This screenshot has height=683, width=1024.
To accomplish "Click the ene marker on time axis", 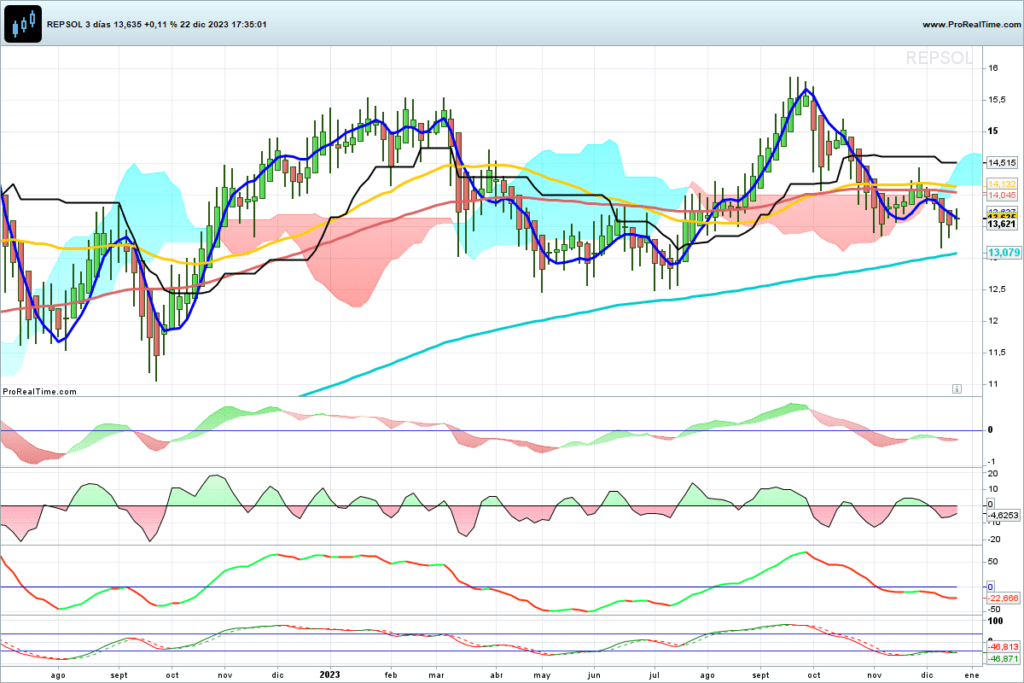I will pyautogui.click(x=972, y=675).
